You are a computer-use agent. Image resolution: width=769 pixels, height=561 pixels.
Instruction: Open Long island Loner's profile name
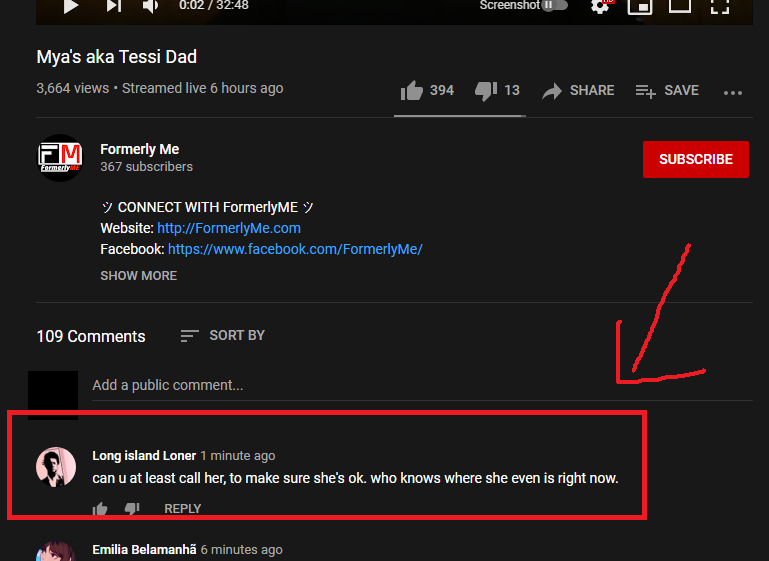(144, 456)
